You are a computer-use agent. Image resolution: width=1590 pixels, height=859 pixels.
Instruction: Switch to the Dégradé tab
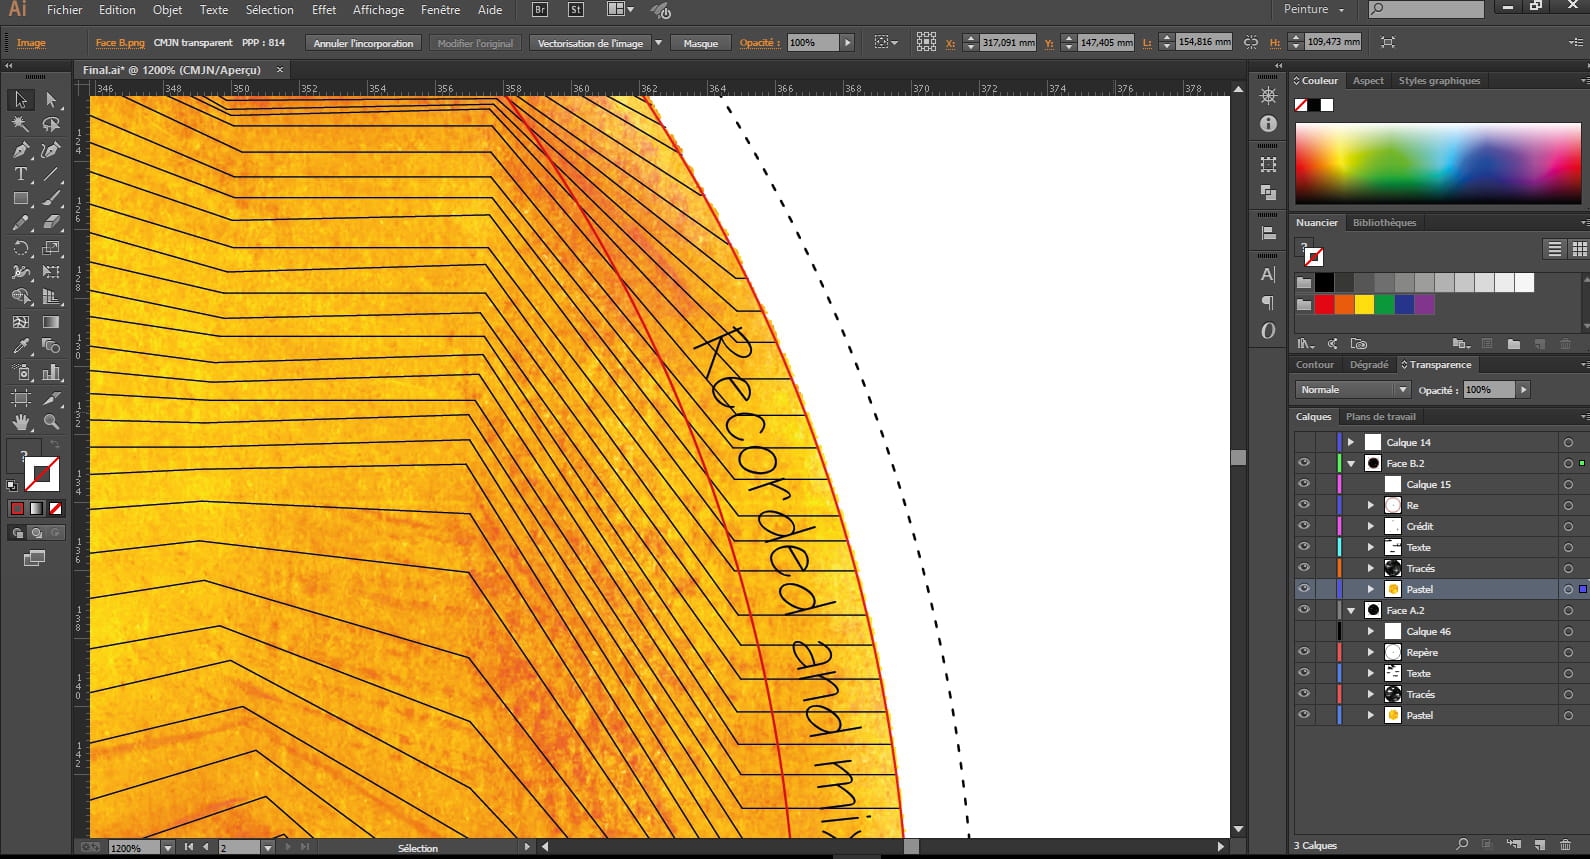1369,365
